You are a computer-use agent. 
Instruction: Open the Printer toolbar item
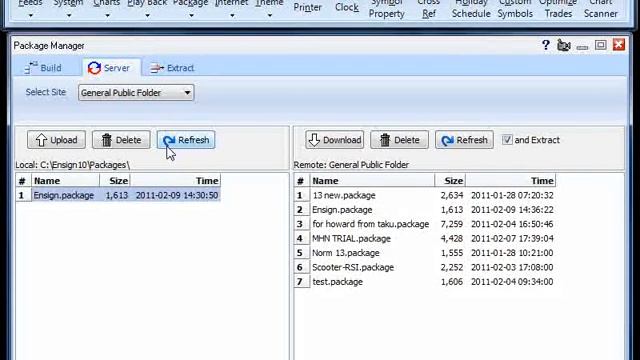click(308, 7)
